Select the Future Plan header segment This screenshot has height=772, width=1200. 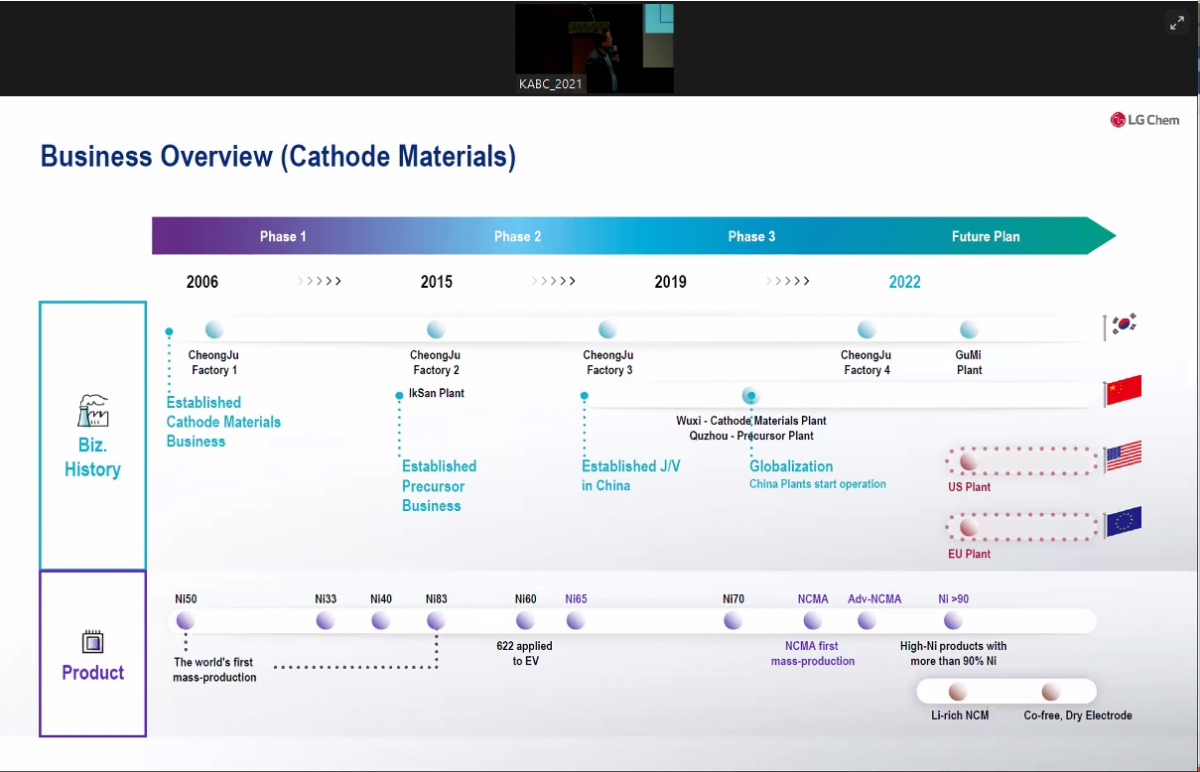pos(985,237)
